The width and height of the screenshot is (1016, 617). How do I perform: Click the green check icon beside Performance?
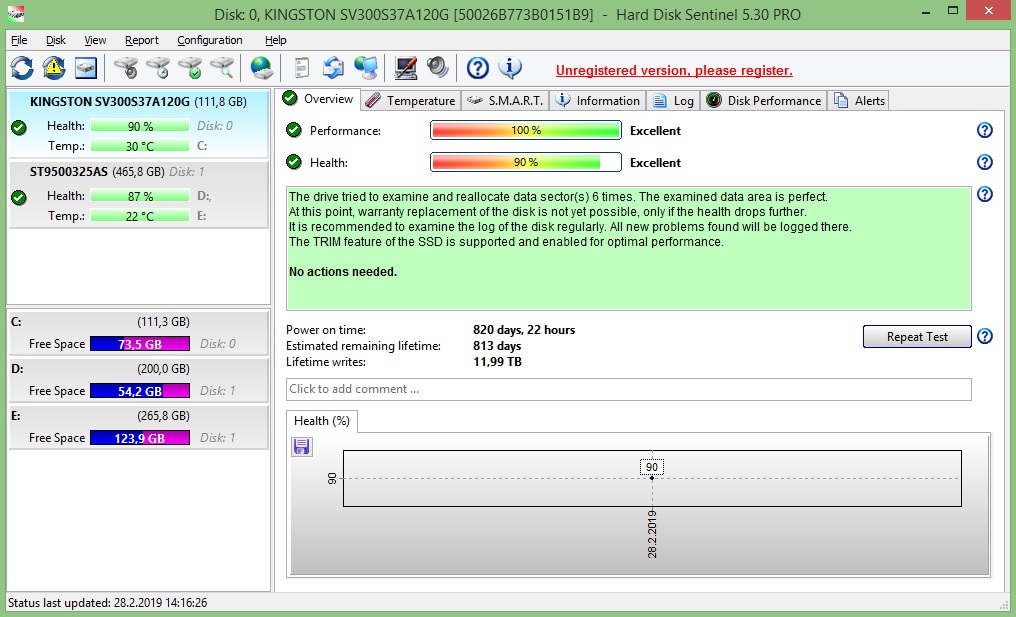294,130
